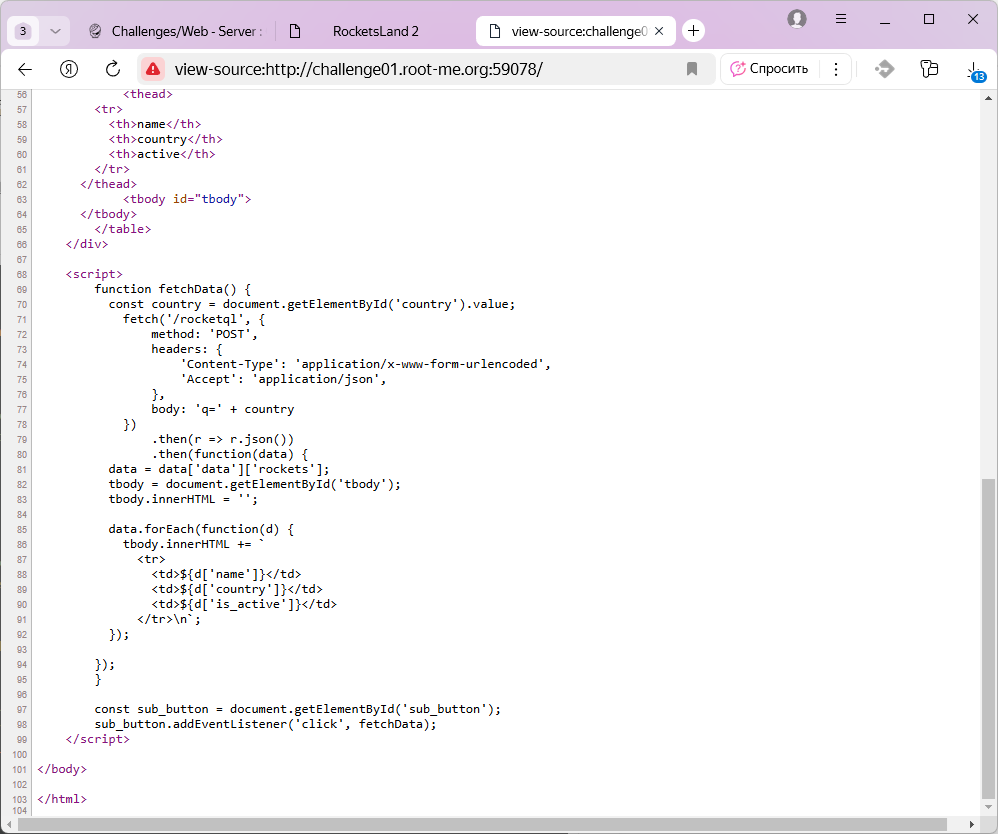
Task: Click the "body: 'q=' + country" line
Action: (223, 409)
